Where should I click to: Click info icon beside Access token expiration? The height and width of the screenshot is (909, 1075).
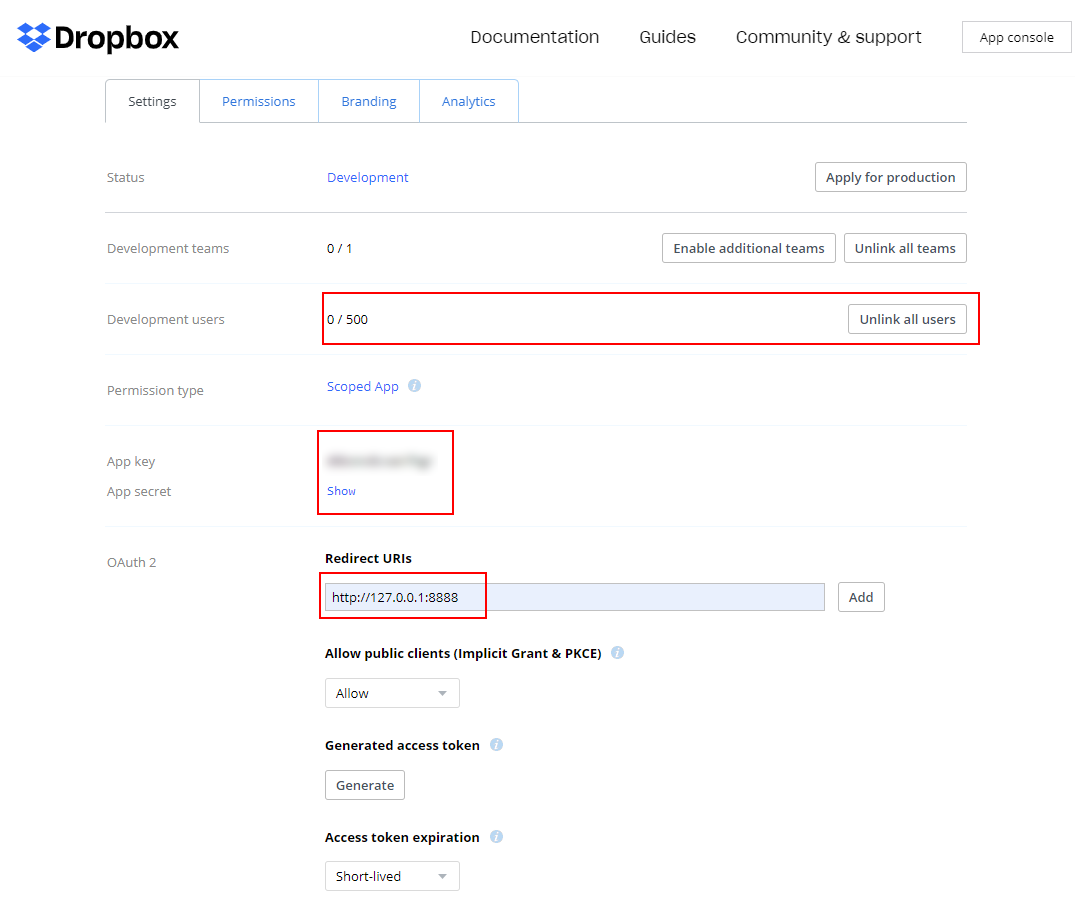click(496, 837)
